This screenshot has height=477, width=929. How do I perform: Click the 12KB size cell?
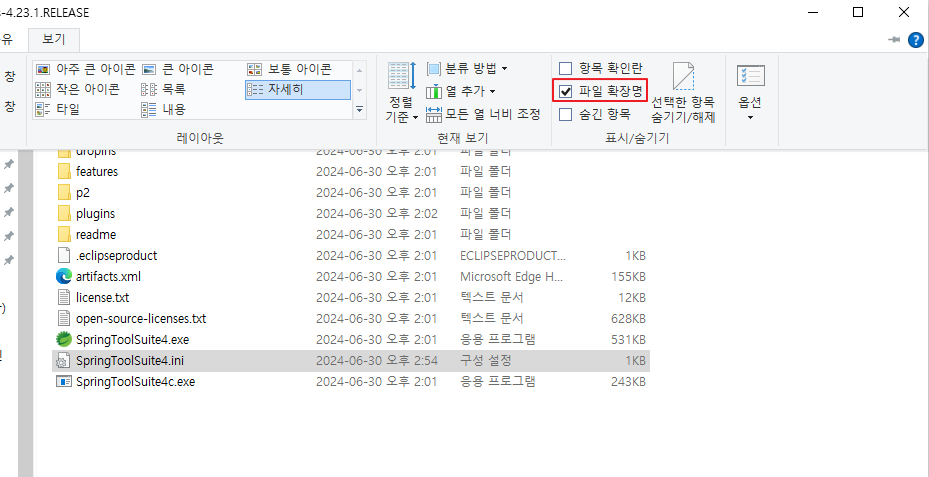[x=631, y=297]
